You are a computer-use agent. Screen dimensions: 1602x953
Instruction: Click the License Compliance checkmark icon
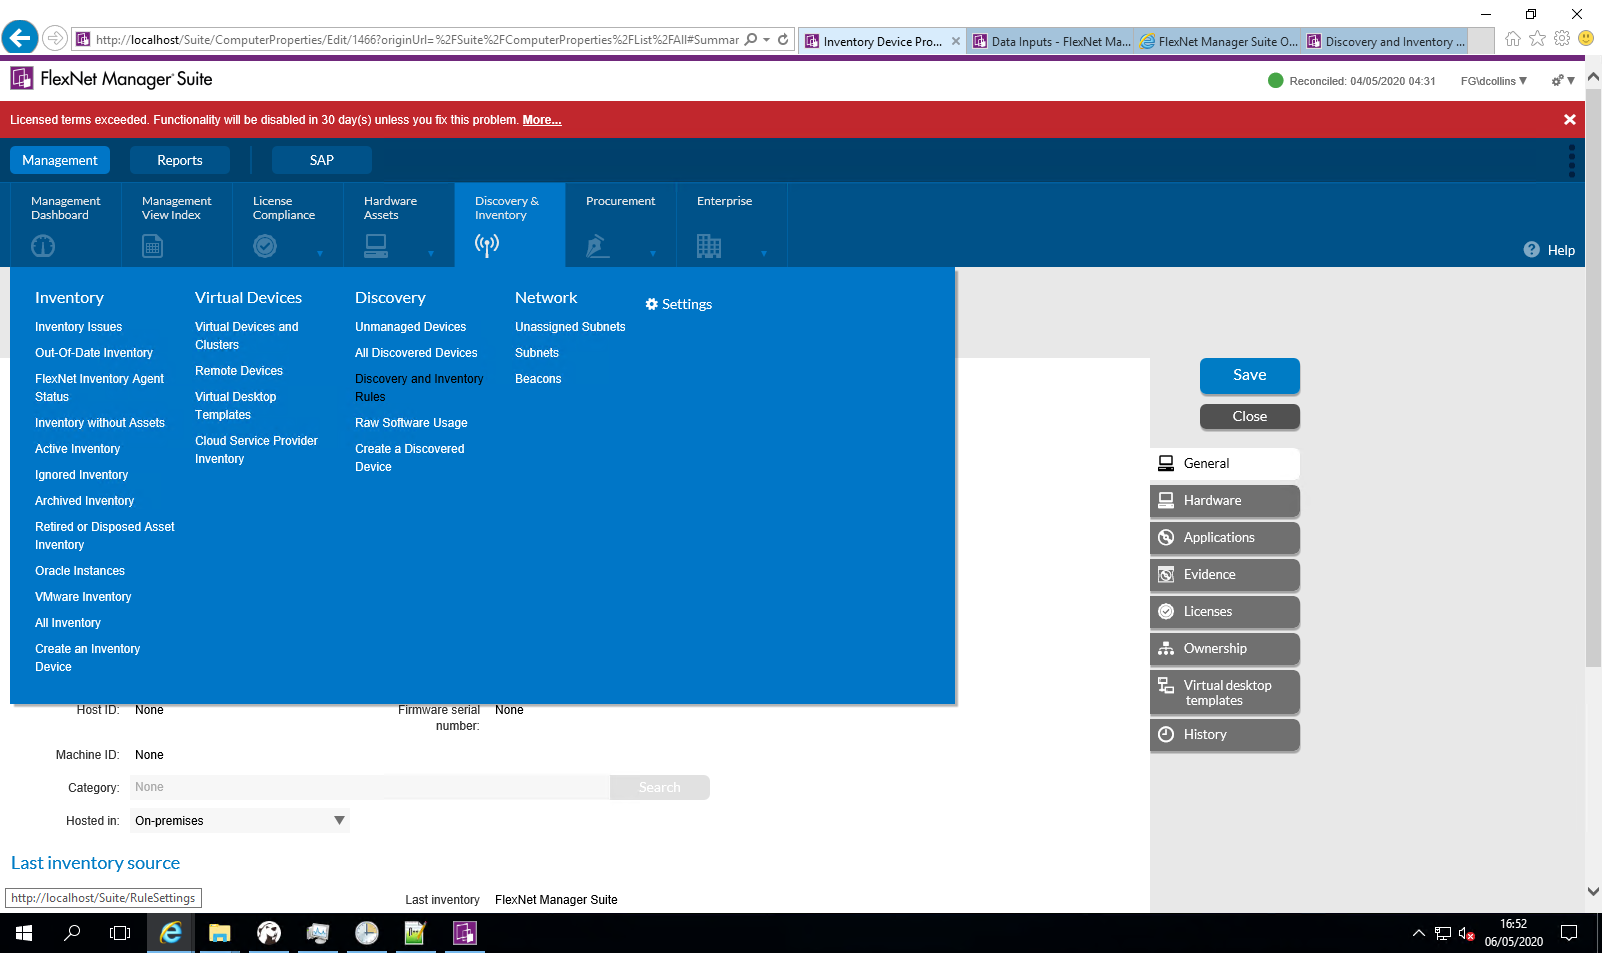click(x=265, y=245)
